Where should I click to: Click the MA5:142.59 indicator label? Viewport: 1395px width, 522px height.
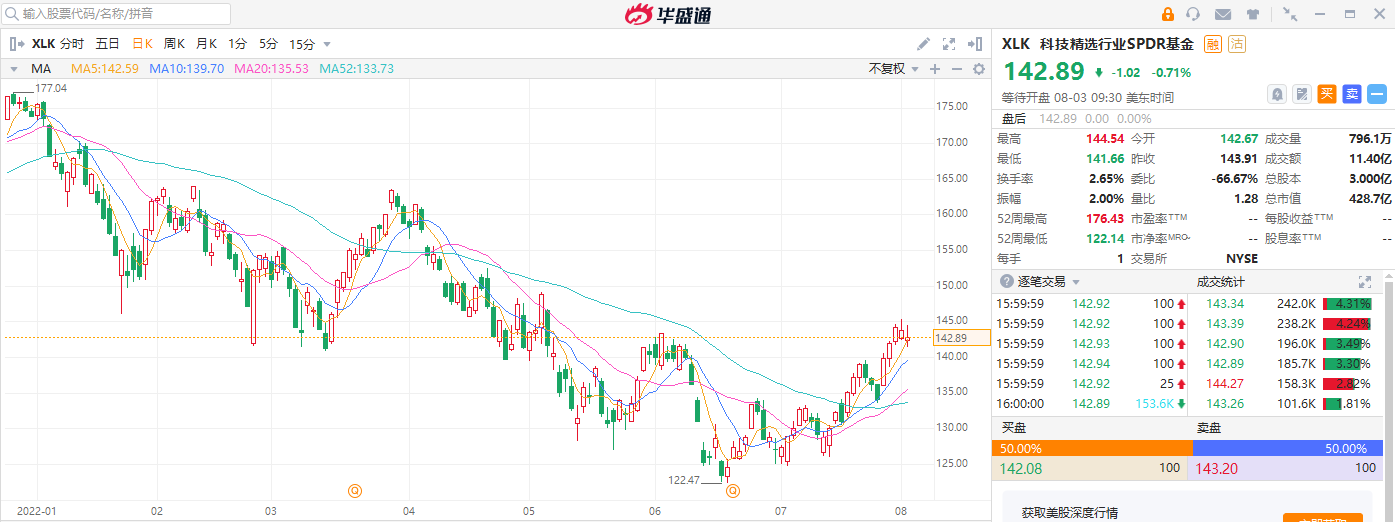[104, 69]
